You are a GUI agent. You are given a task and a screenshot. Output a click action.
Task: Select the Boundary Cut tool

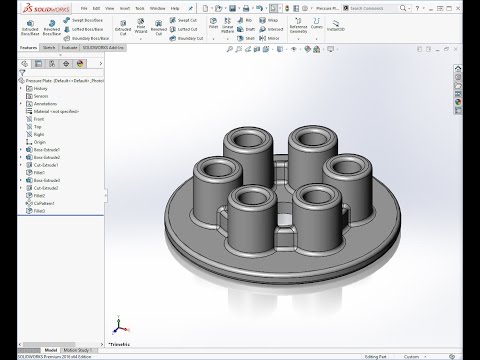click(x=186, y=38)
